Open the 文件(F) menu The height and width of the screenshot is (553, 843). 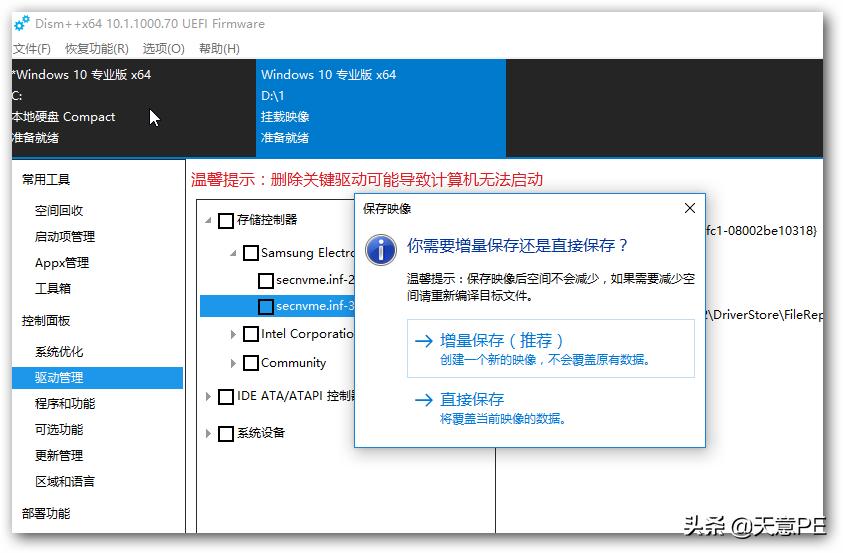tap(32, 49)
